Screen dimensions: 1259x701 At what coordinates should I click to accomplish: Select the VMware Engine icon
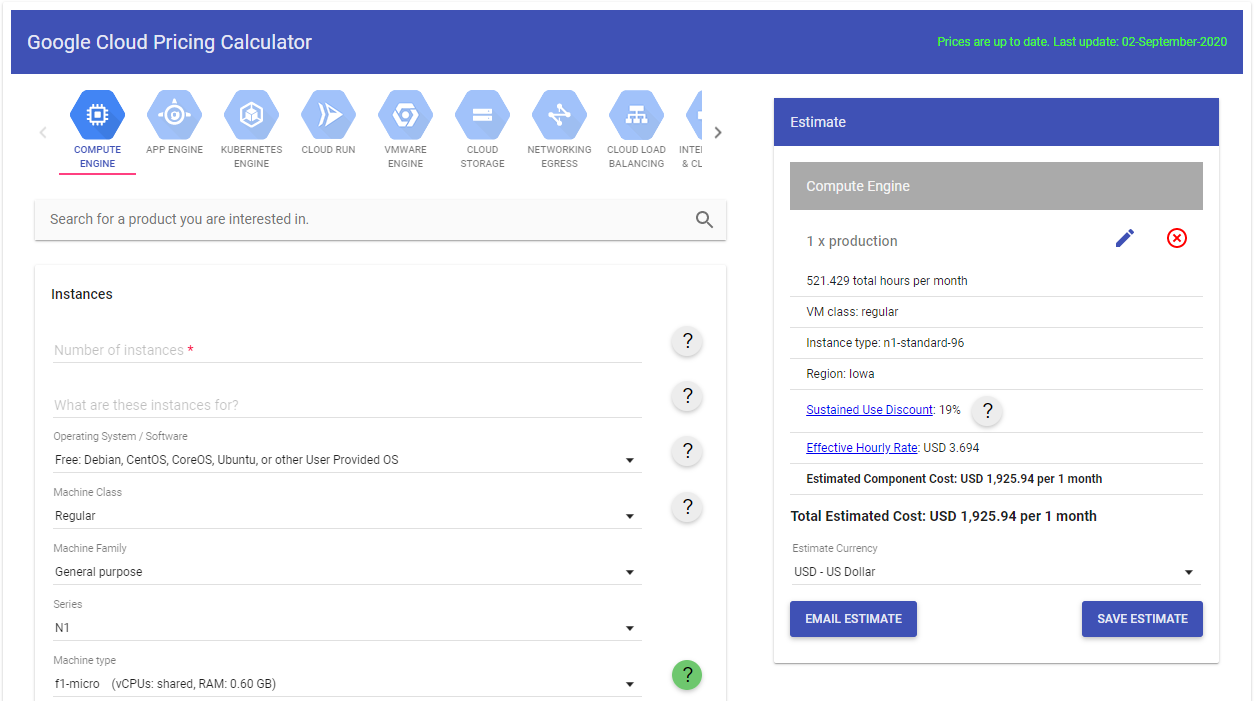(x=405, y=116)
